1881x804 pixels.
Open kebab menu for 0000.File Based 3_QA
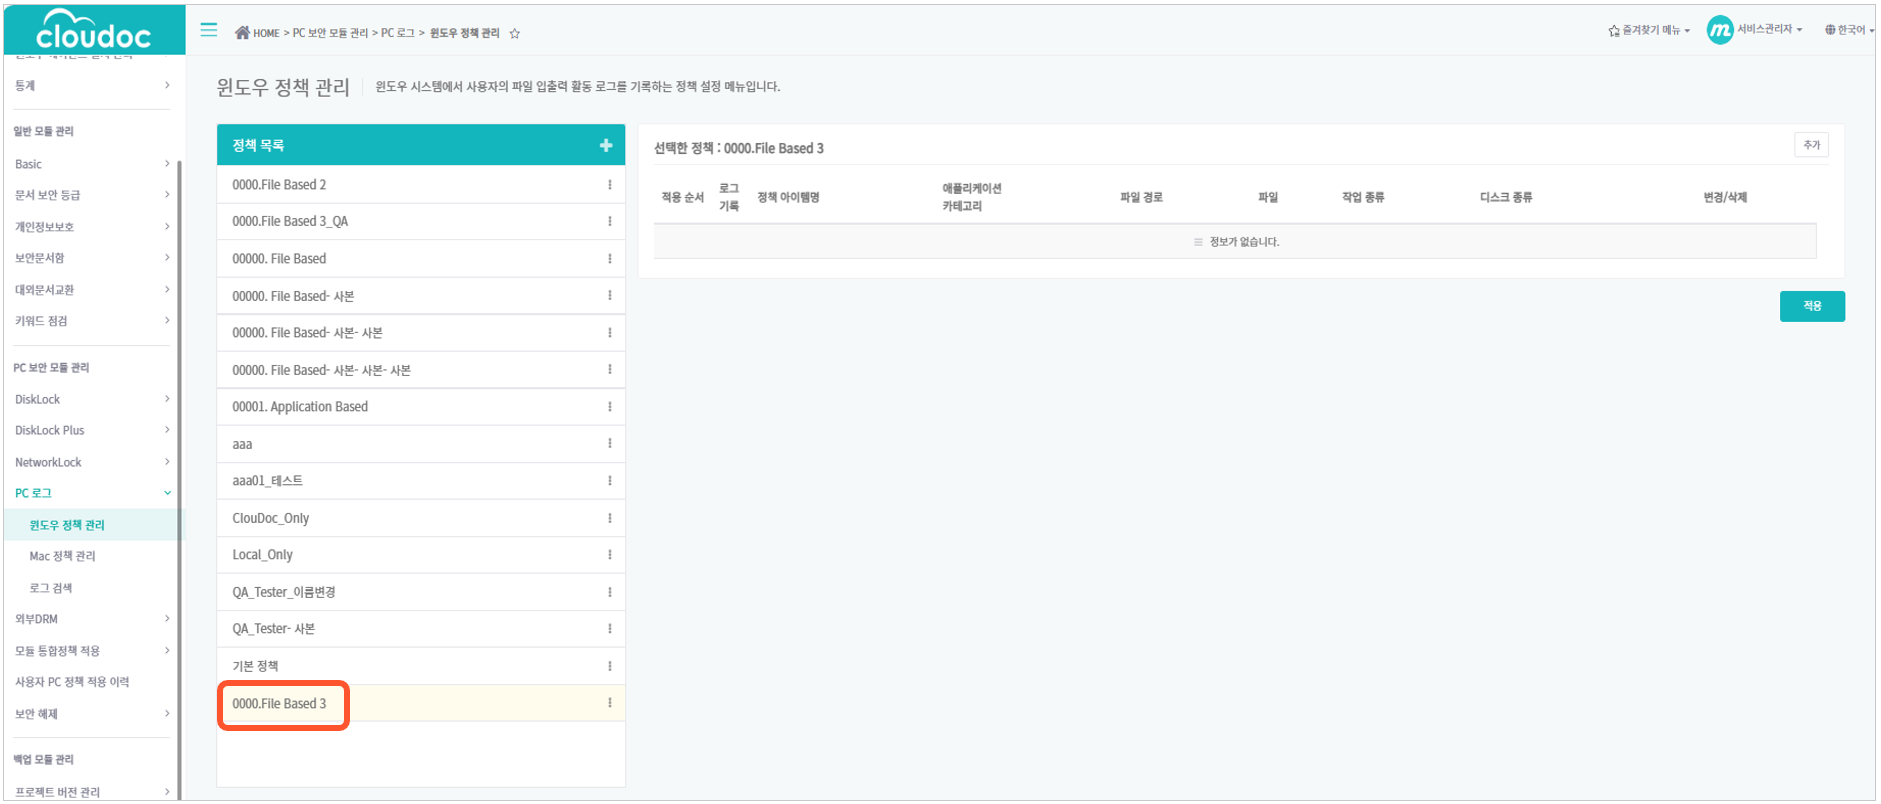pyautogui.click(x=610, y=221)
